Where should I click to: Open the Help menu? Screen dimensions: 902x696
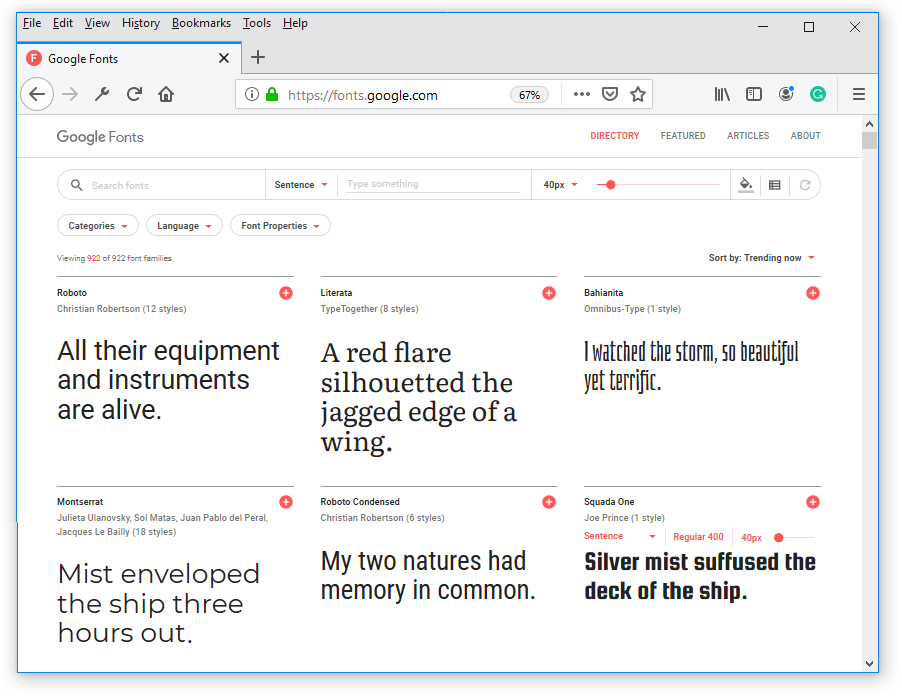pyautogui.click(x=295, y=23)
